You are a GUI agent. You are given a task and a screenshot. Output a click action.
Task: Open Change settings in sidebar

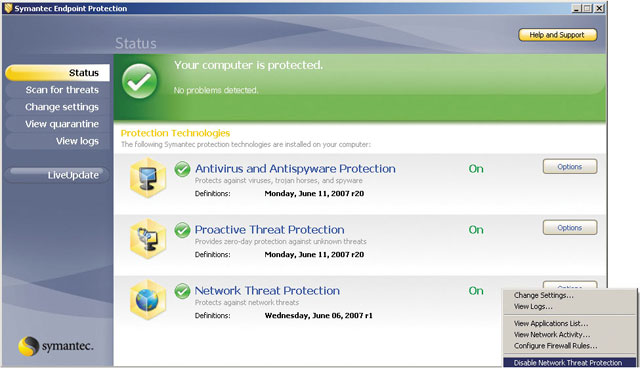(x=58, y=107)
